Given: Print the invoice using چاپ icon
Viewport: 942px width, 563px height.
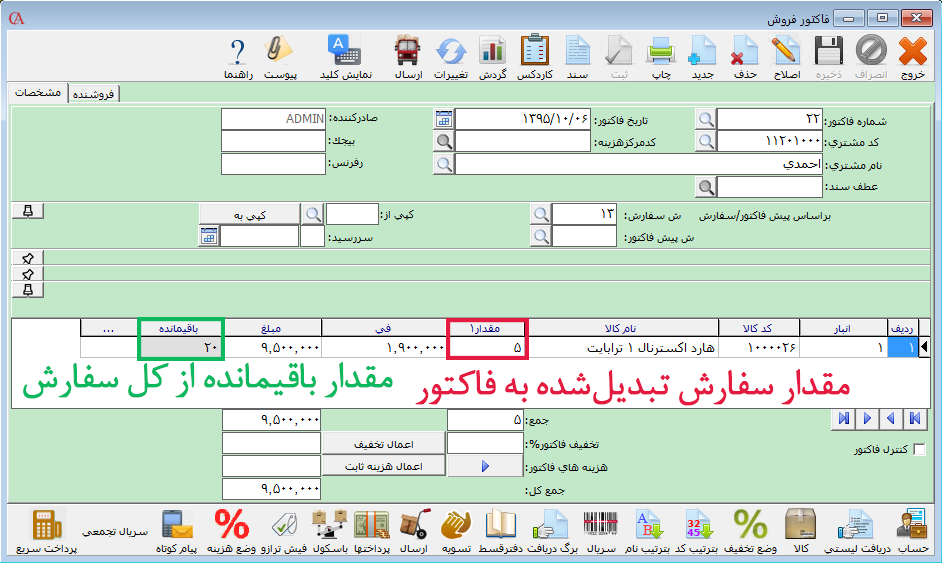Looking at the screenshot, I should [661, 51].
